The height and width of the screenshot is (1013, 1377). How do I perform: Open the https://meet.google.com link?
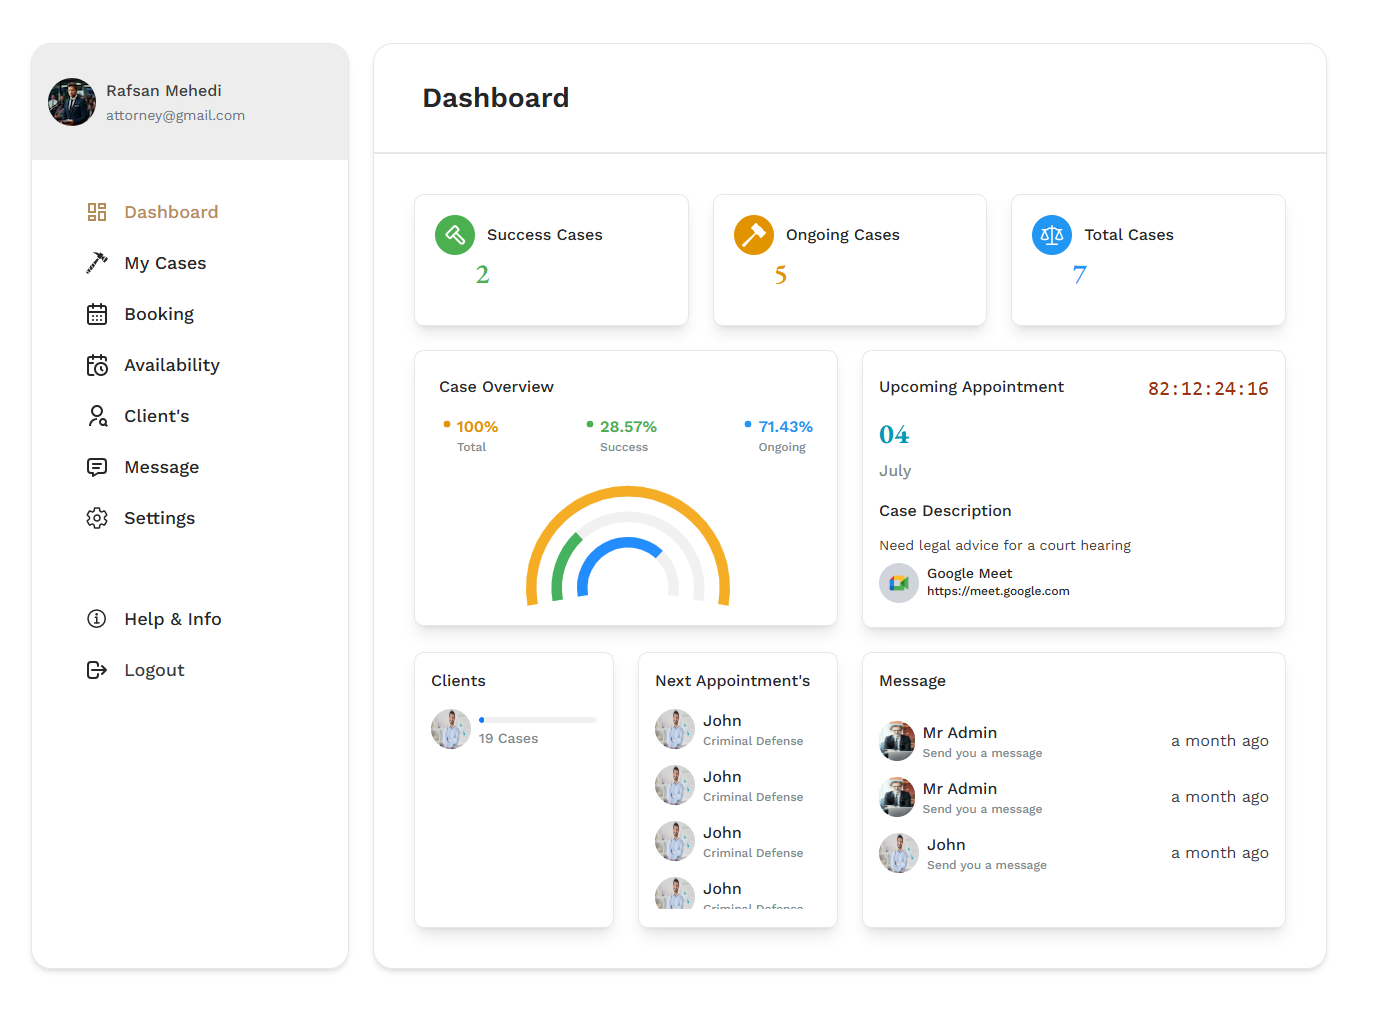tap(998, 591)
